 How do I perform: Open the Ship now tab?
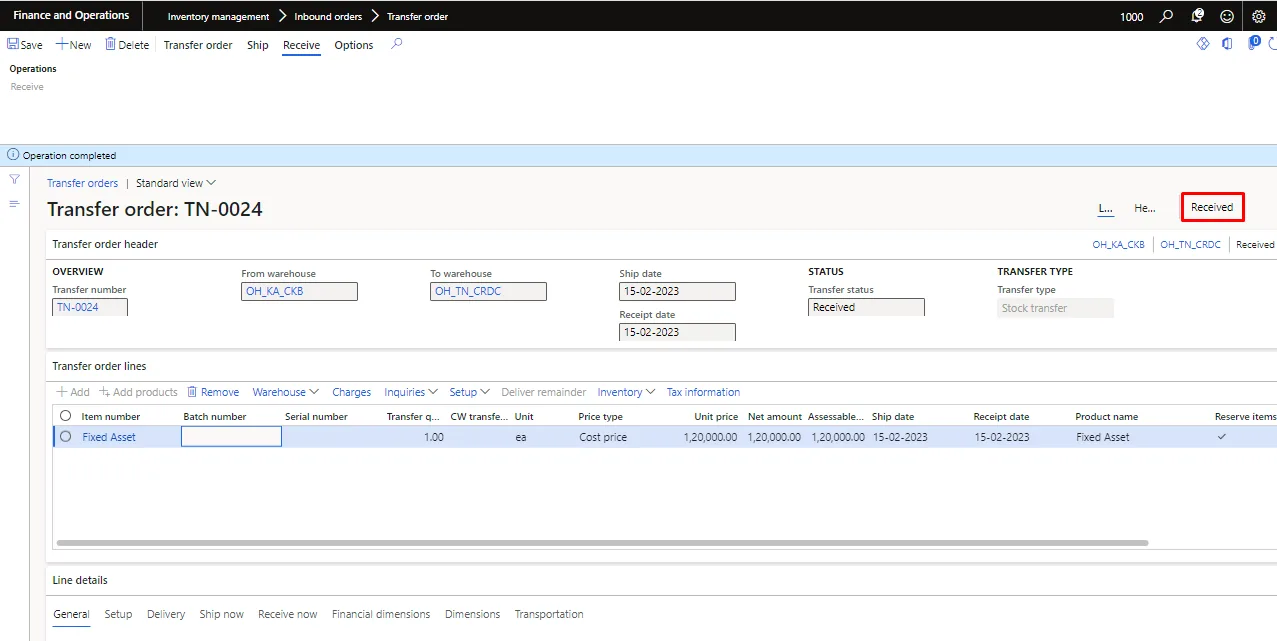[221, 614]
